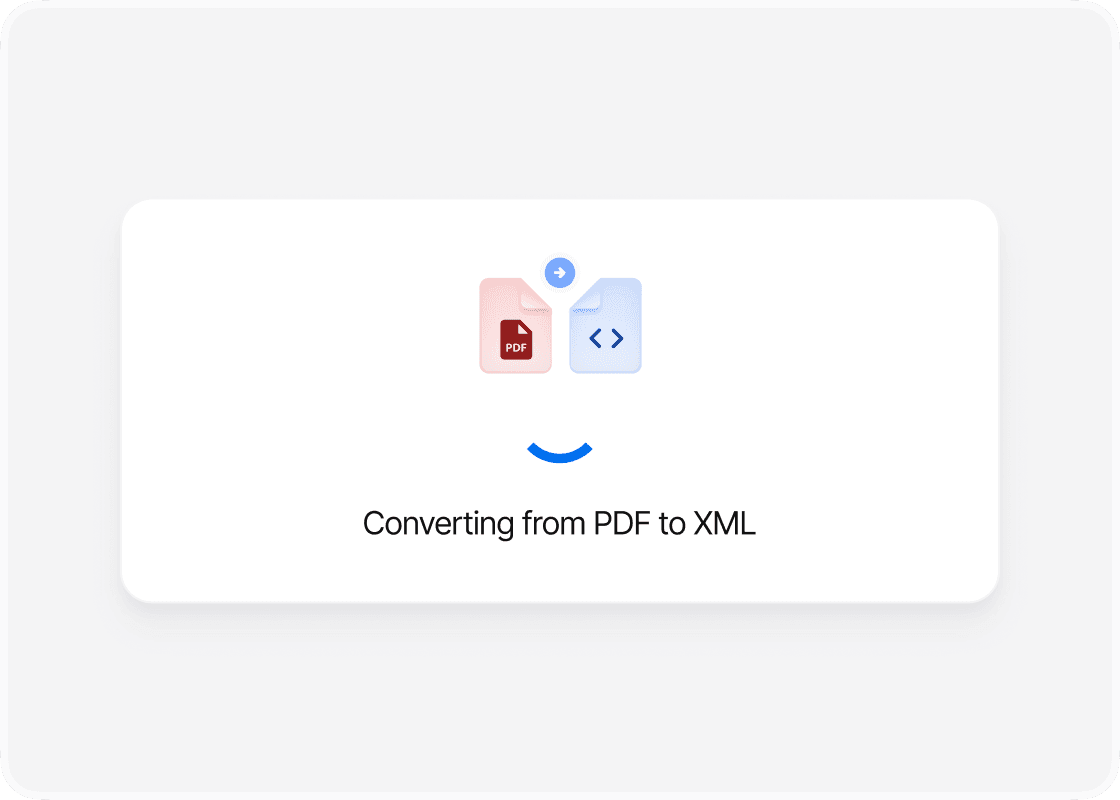Click the word "from" in the status text
The width and height of the screenshot is (1120, 800).
click(554, 524)
